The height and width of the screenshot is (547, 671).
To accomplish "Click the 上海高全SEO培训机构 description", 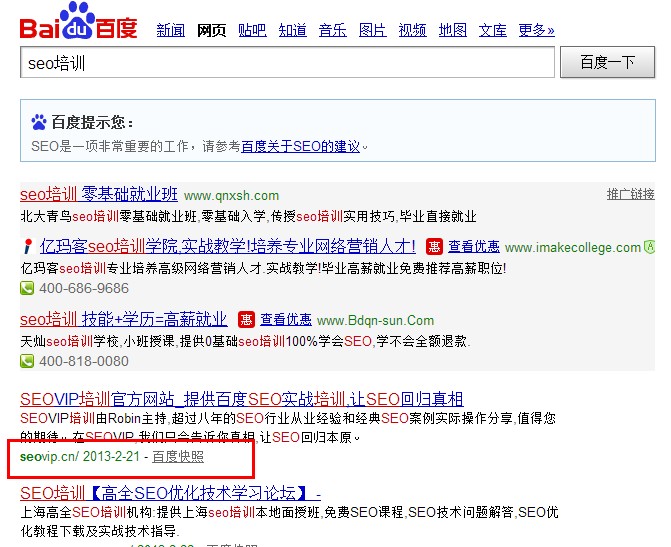I will [289, 521].
